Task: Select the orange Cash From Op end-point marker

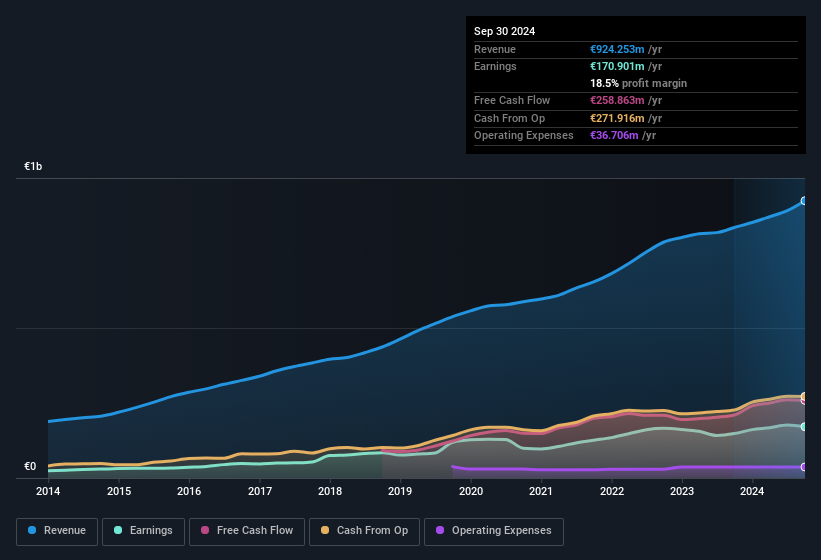Action: pyautogui.click(x=804, y=396)
